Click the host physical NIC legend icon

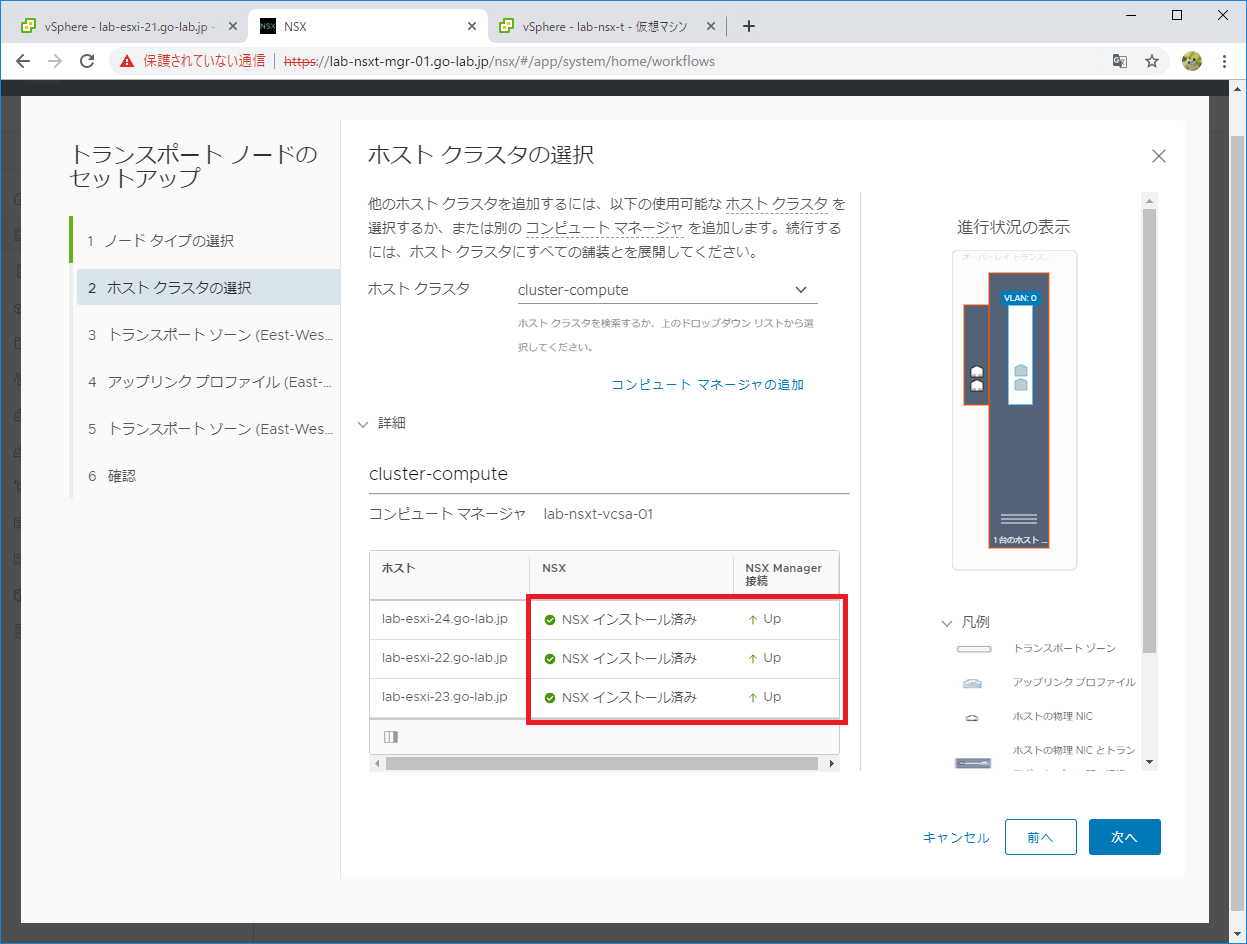click(x=973, y=717)
